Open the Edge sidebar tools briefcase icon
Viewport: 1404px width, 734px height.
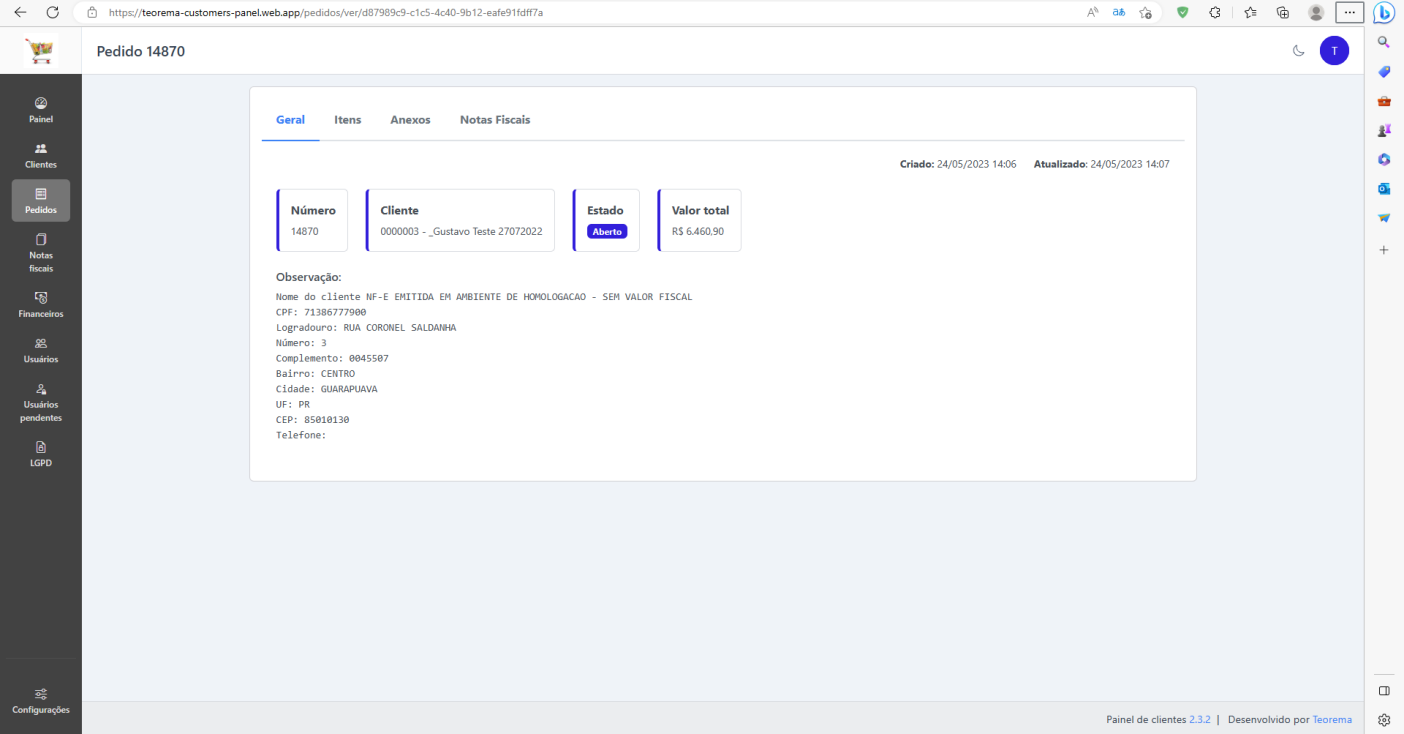point(1384,101)
